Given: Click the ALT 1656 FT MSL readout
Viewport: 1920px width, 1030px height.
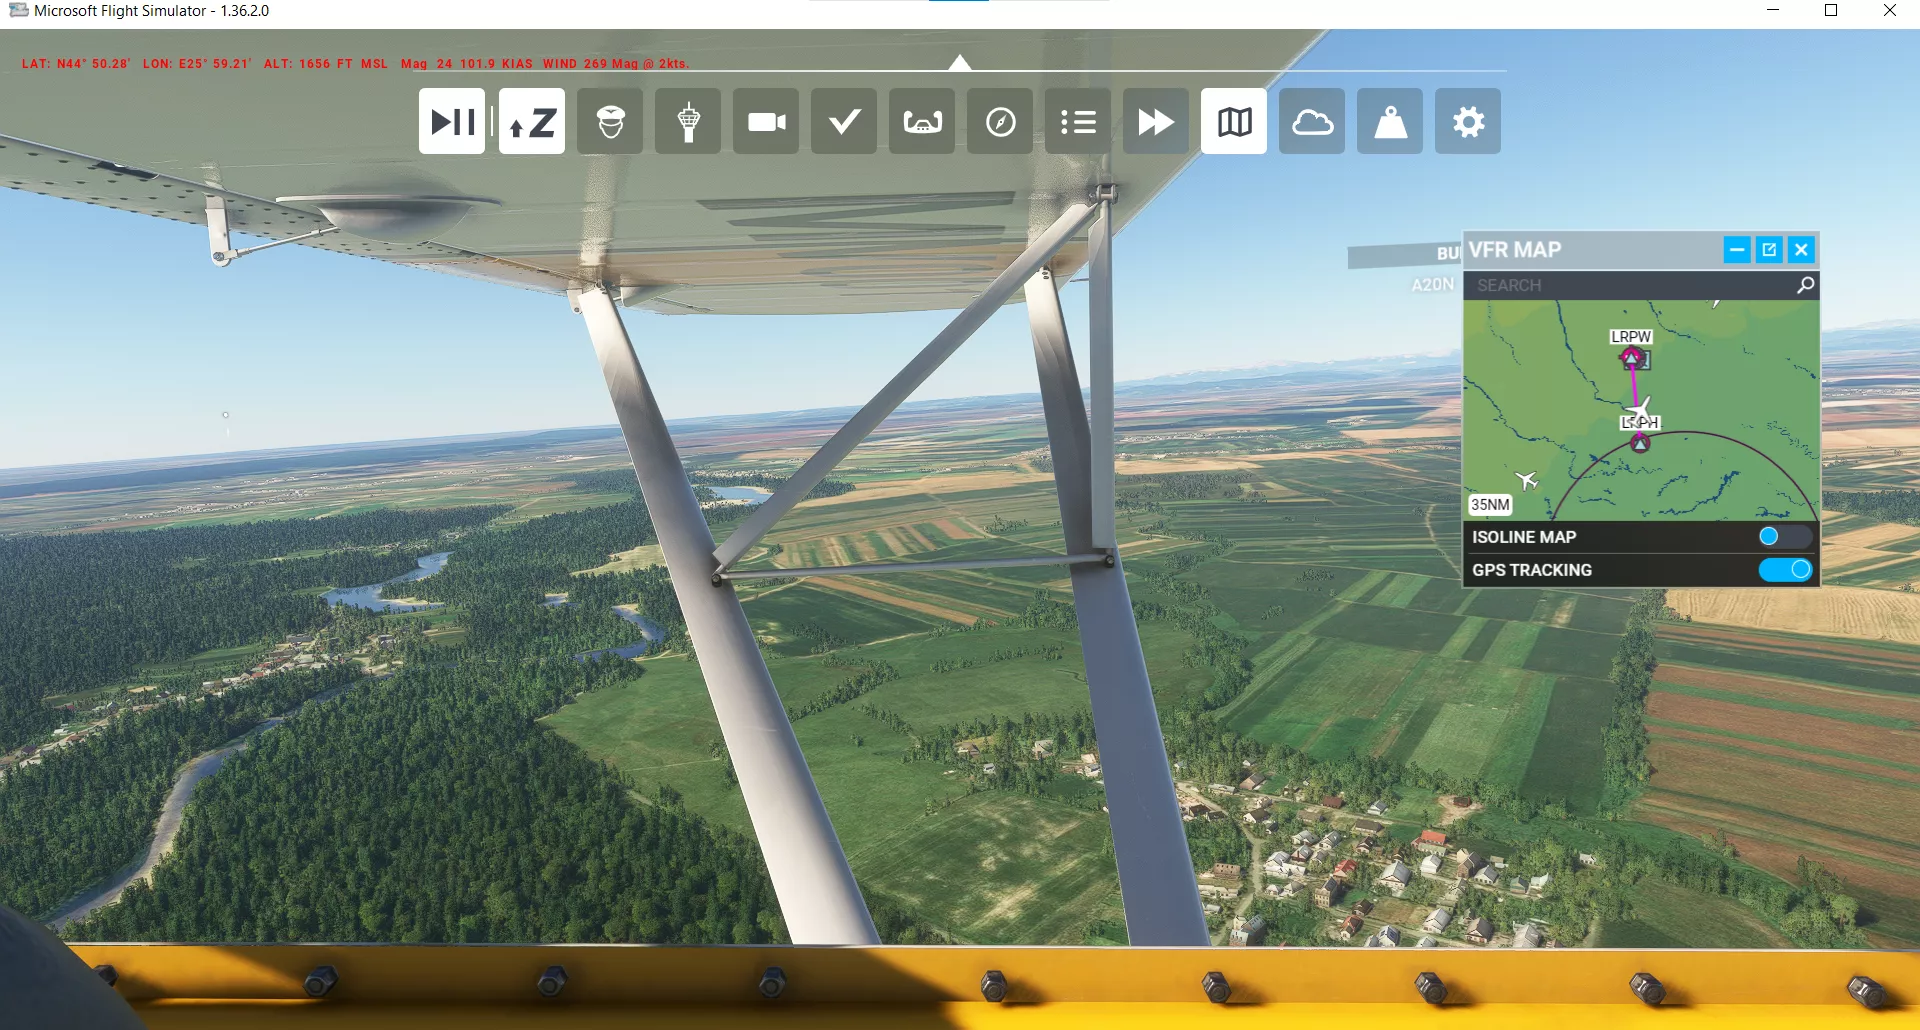Looking at the screenshot, I should click(326, 64).
